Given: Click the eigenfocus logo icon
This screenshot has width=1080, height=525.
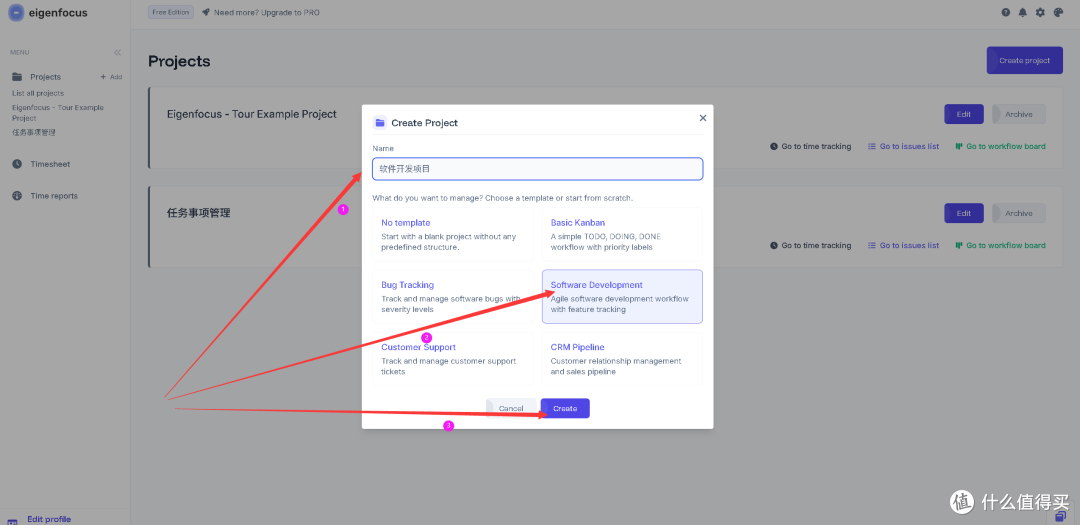Looking at the screenshot, I should coord(16,12).
